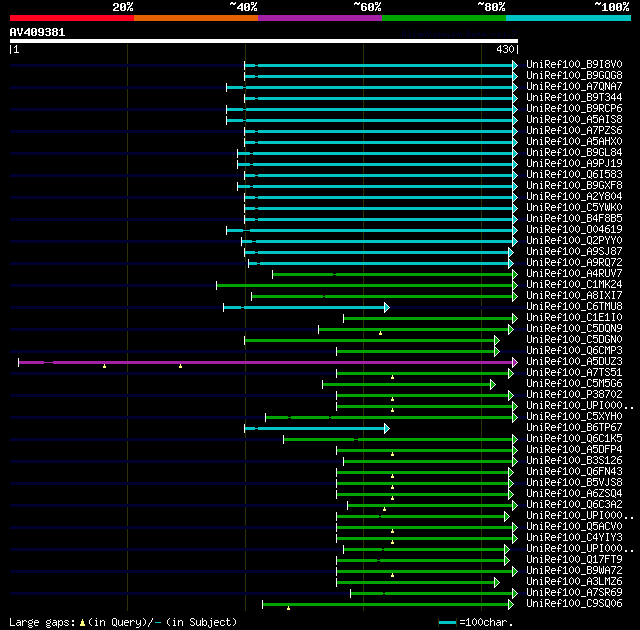Open hit UniRef100_A7QNA7
The image size is (640, 630).
(x=574, y=87)
